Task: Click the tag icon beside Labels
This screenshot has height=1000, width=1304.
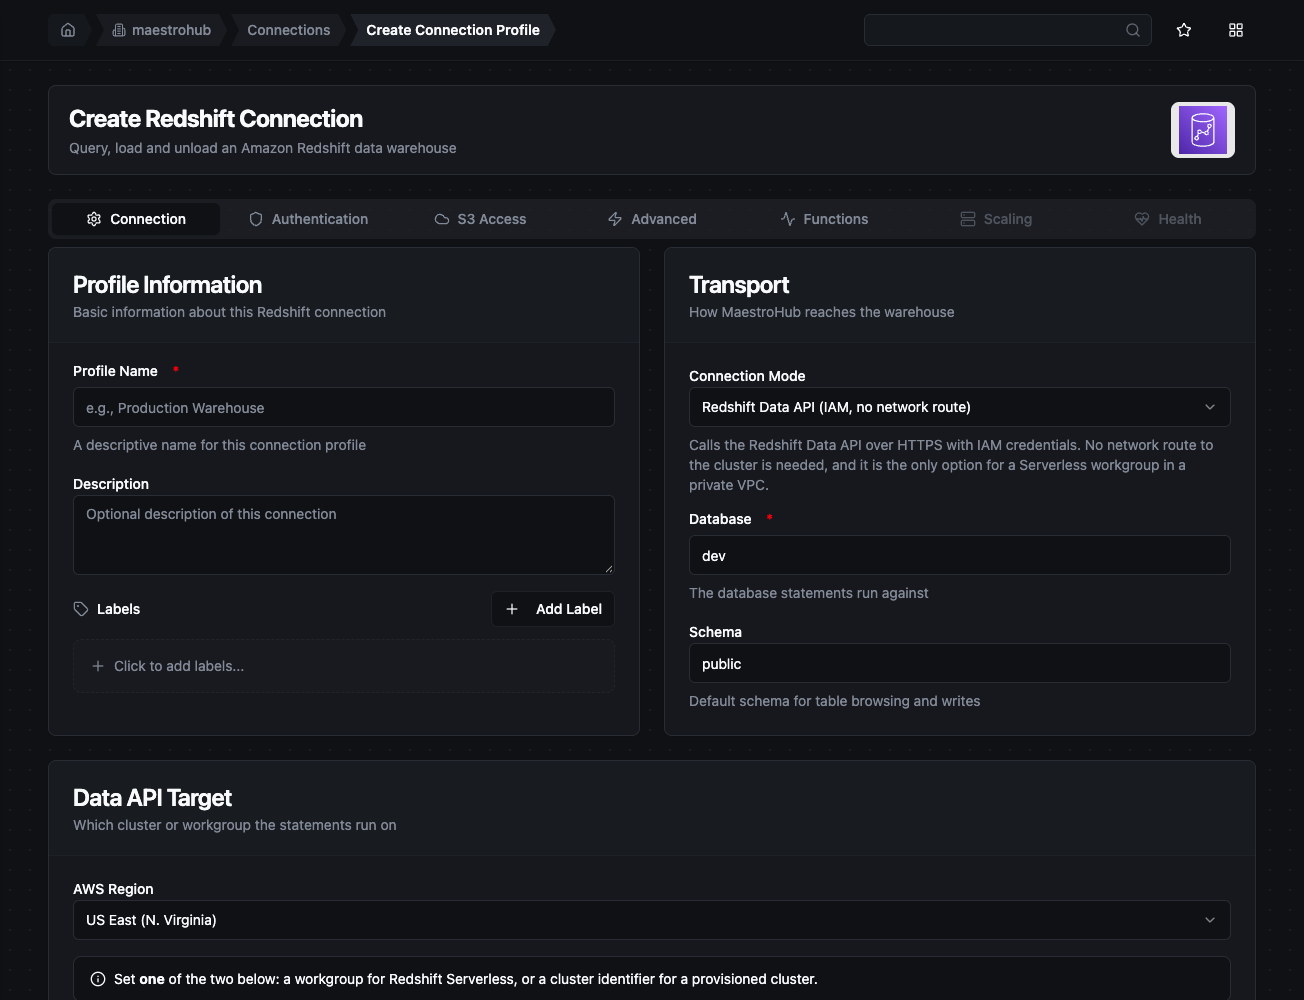Action: [81, 609]
